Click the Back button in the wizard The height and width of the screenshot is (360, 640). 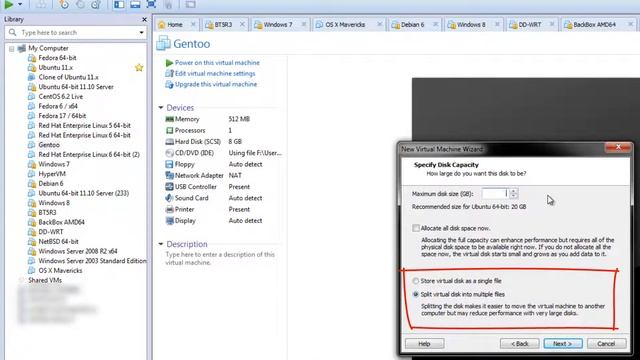[520, 344]
